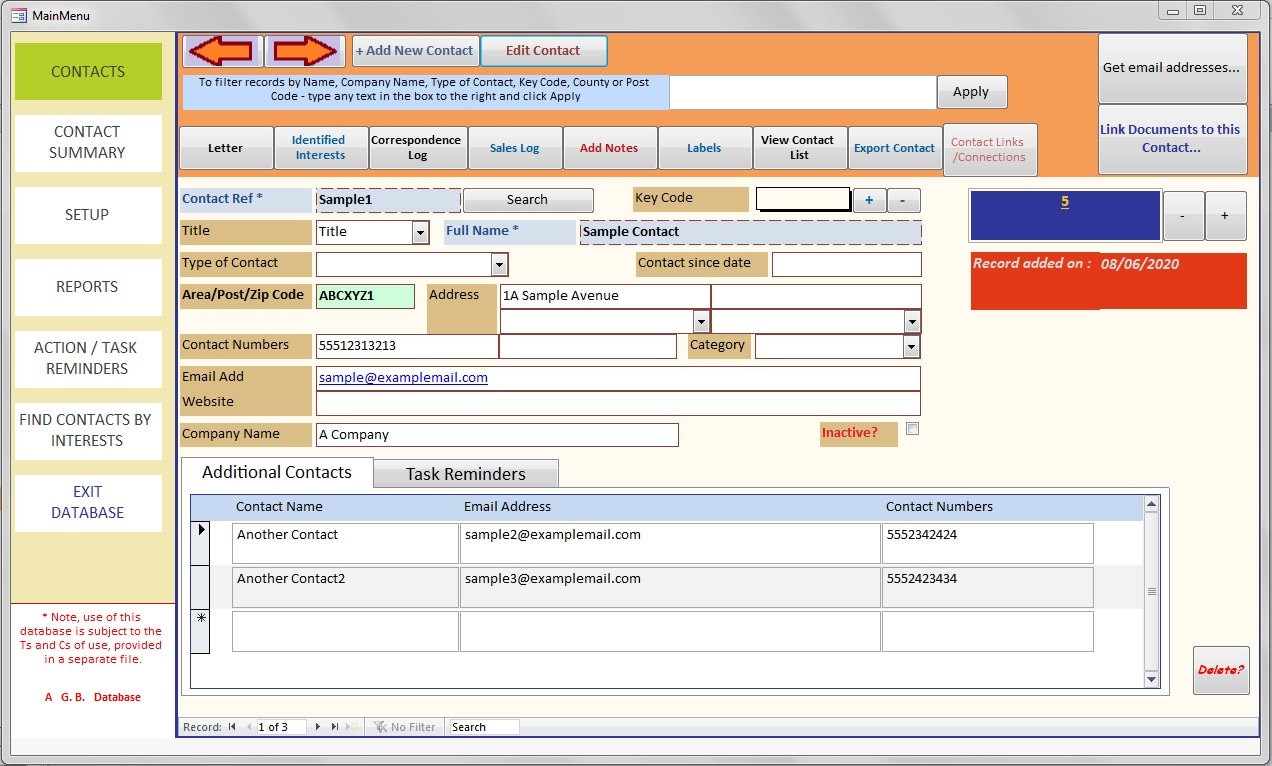Open the Category dropdown
Viewport: 1272px width, 766px height.
[911, 346]
